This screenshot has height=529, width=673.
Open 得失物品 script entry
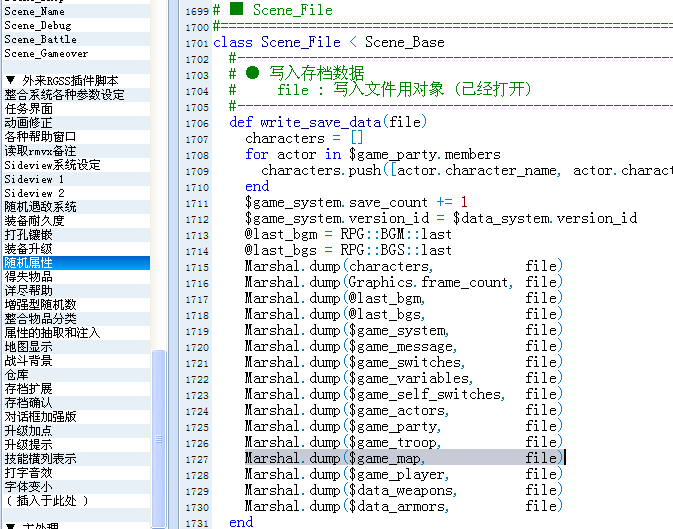[76, 277]
